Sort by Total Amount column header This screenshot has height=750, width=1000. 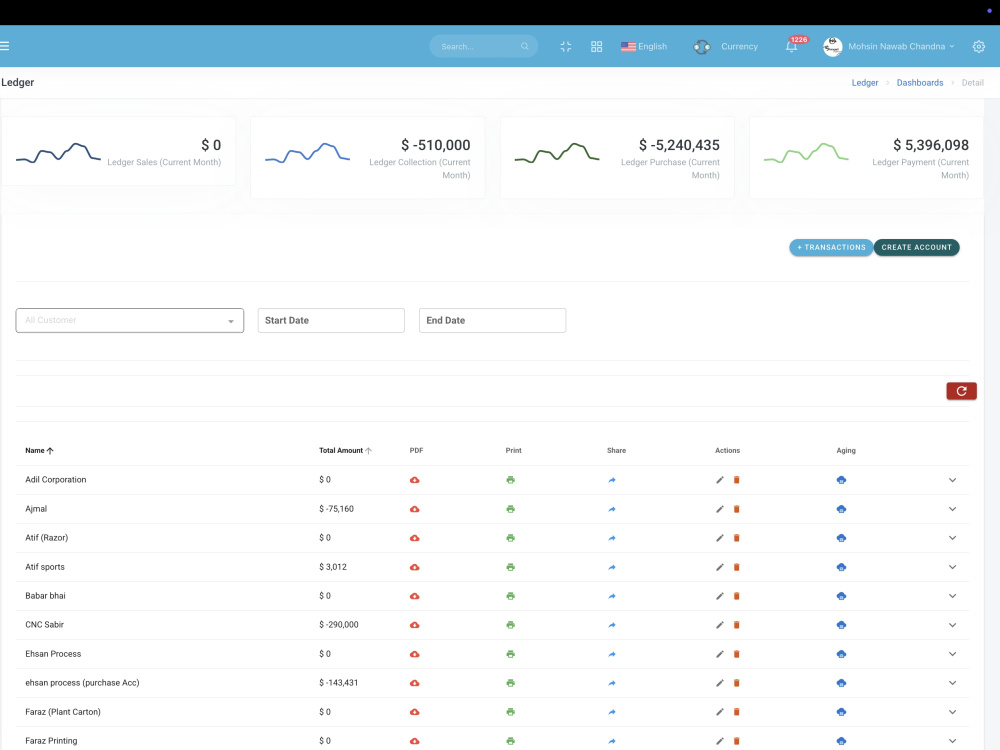click(x=345, y=450)
